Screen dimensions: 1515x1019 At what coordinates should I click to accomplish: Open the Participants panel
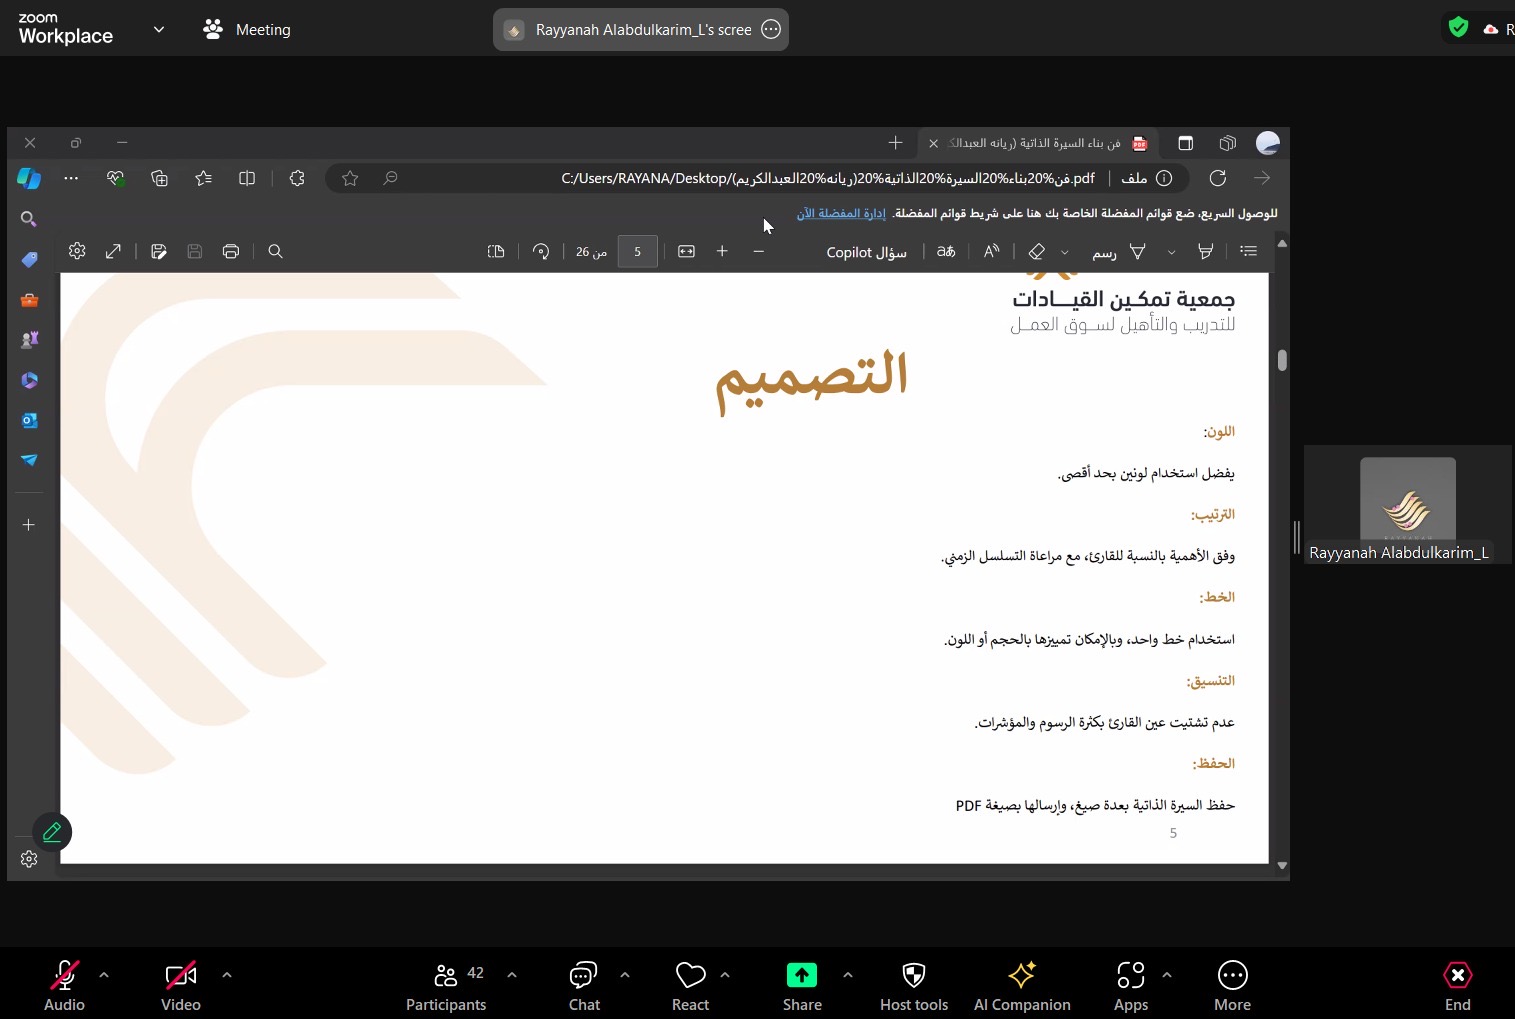(446, 985)
